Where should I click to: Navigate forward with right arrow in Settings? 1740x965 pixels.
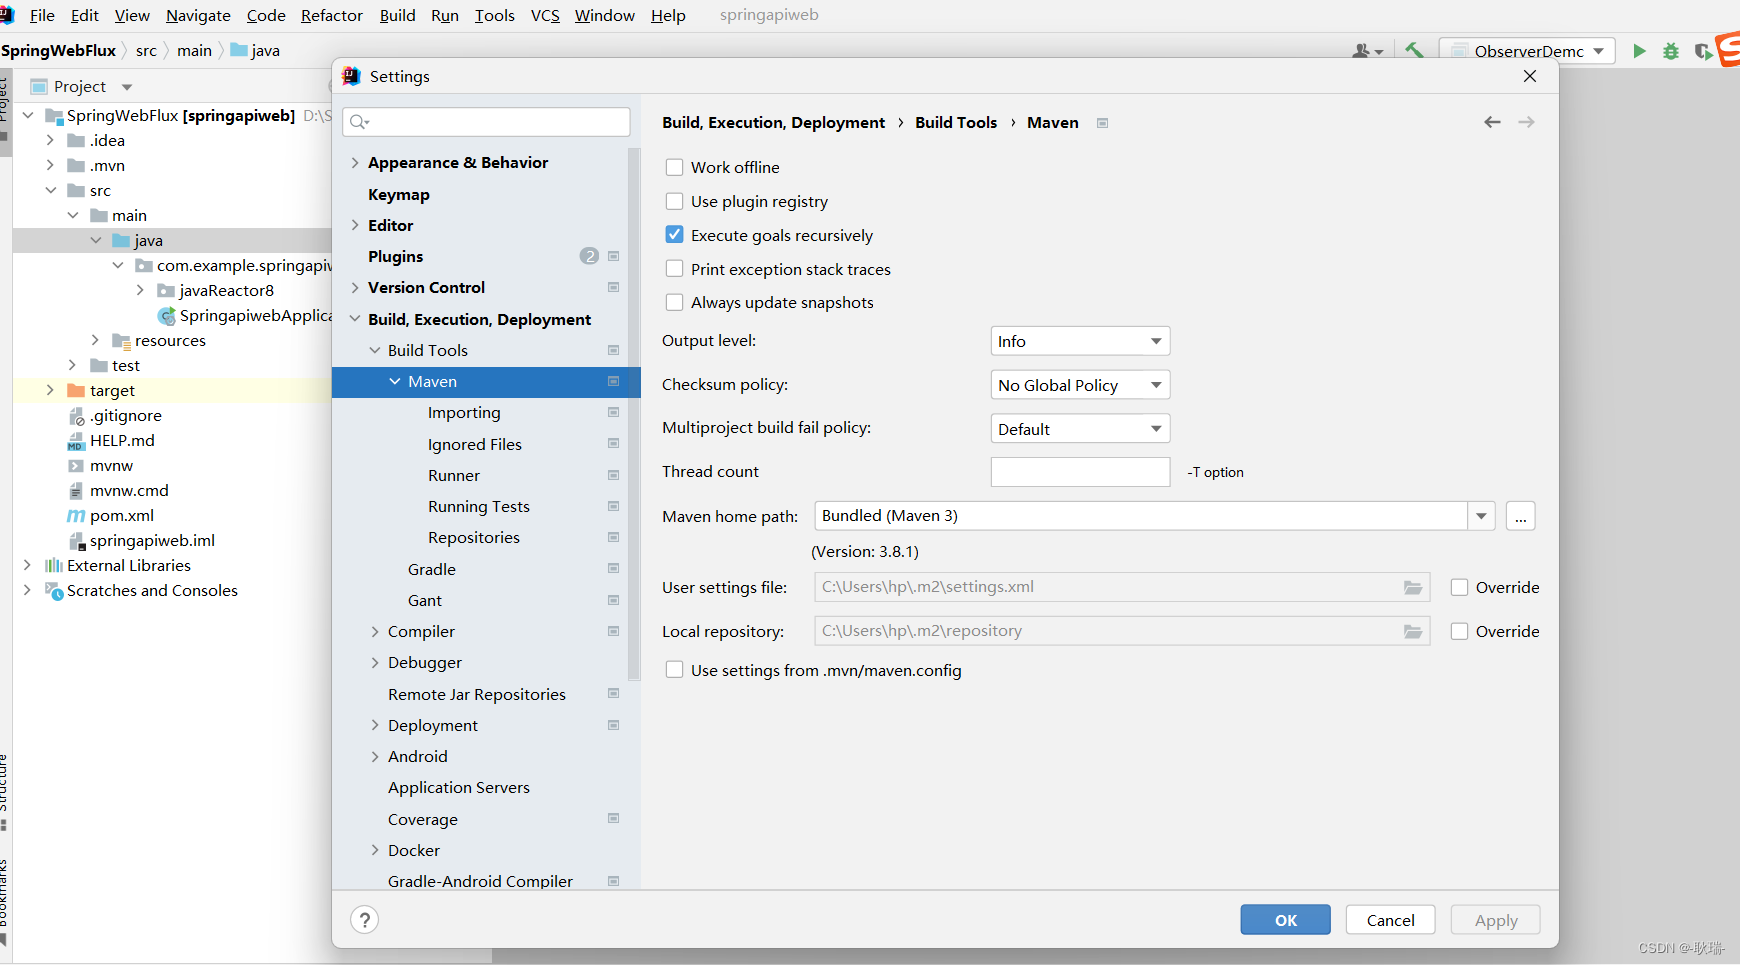click(x=1526, y=122)
